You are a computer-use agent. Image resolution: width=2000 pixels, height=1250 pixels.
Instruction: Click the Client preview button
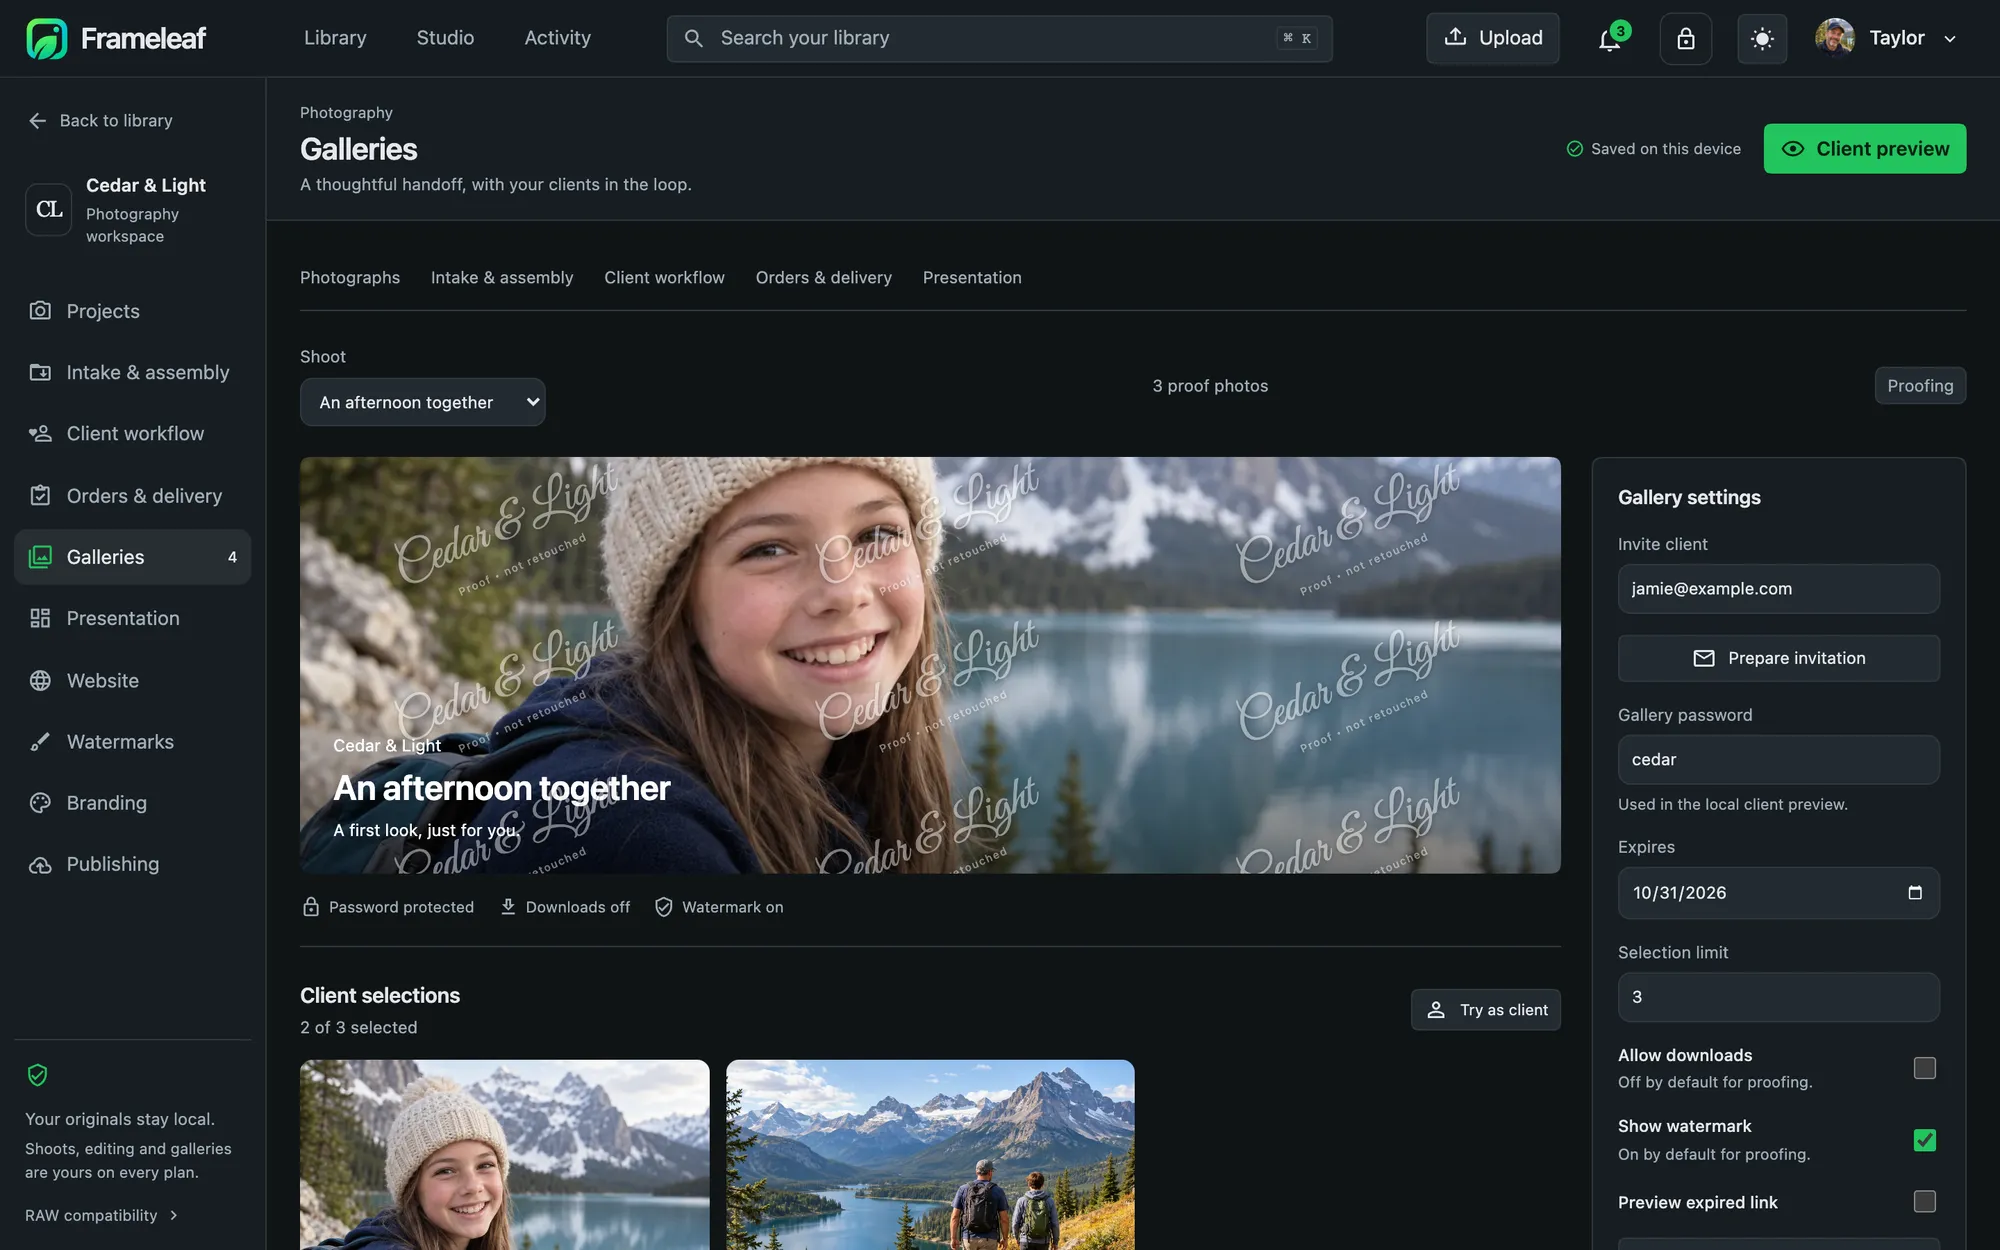1864,148
